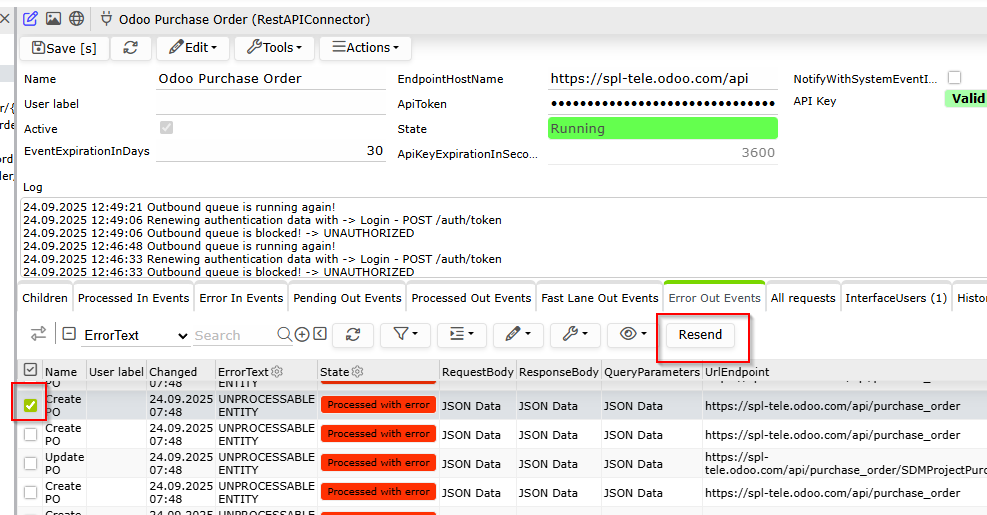987x515 pixels.
Task: Click the green Valid API Key badge
Action: 967,98
